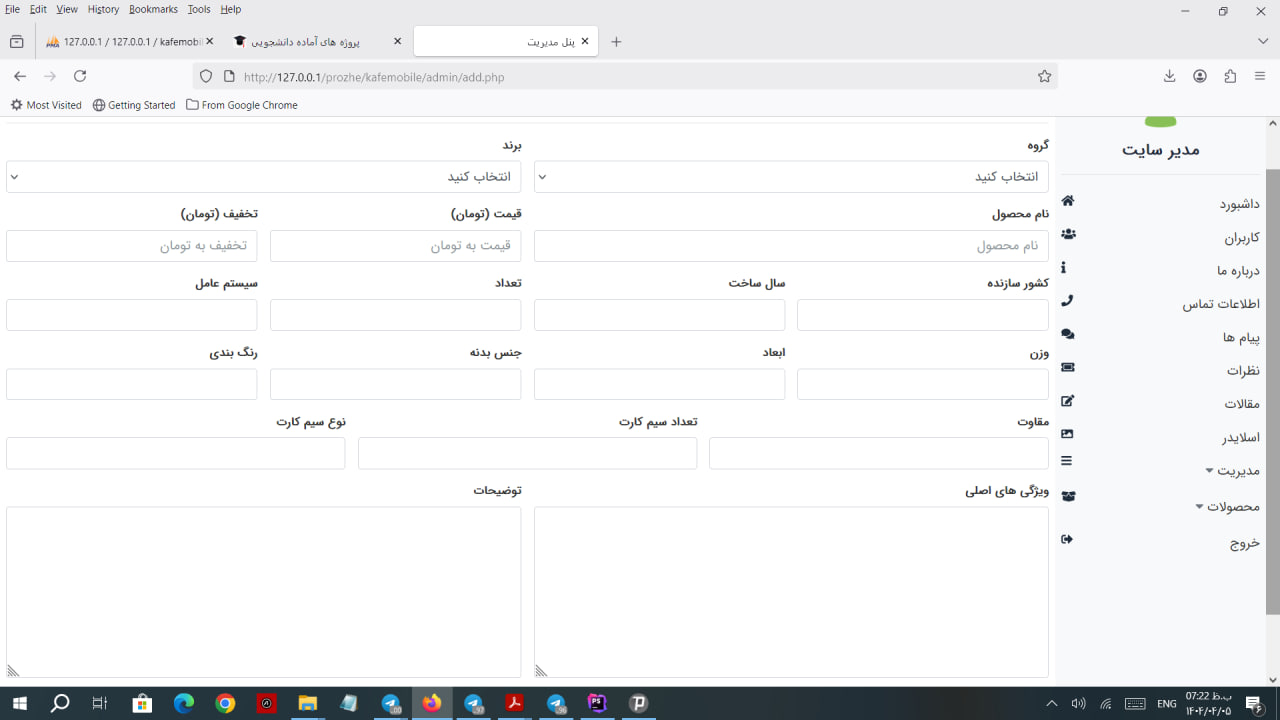Switch to the پروژه های آماده دانشجویی tab
Screen dimensions: 1280x720
click(310, 42)
